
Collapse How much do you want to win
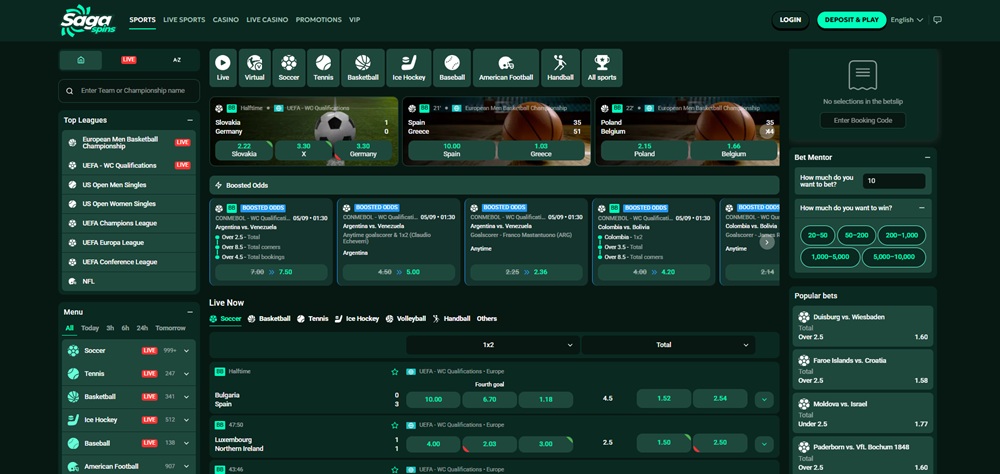[x=922, y=208]
